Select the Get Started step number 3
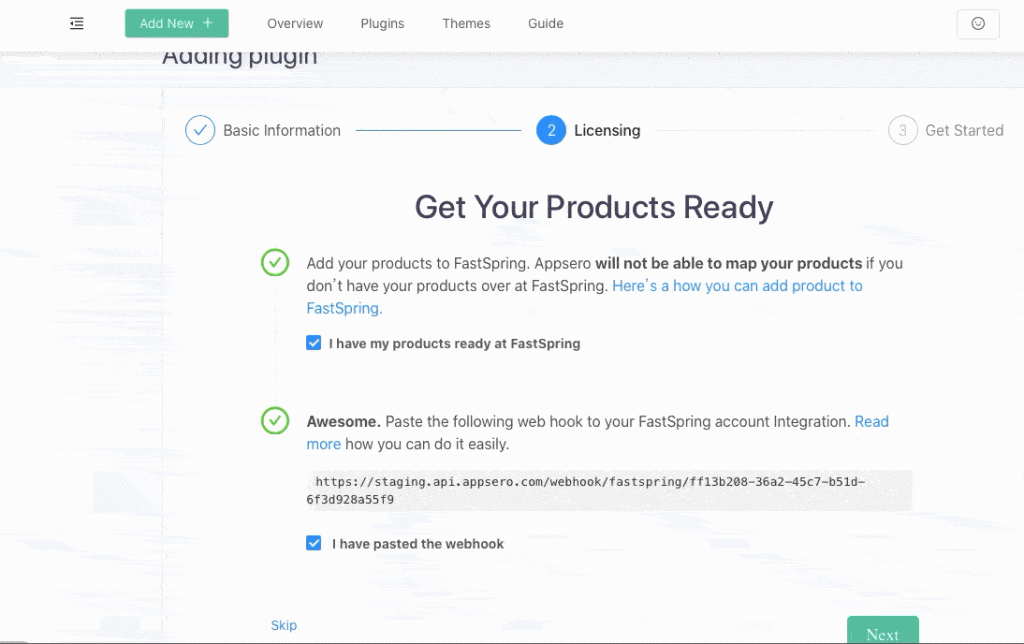The height and width of the screenshot is (644, 1024). (x=903, y=130)
